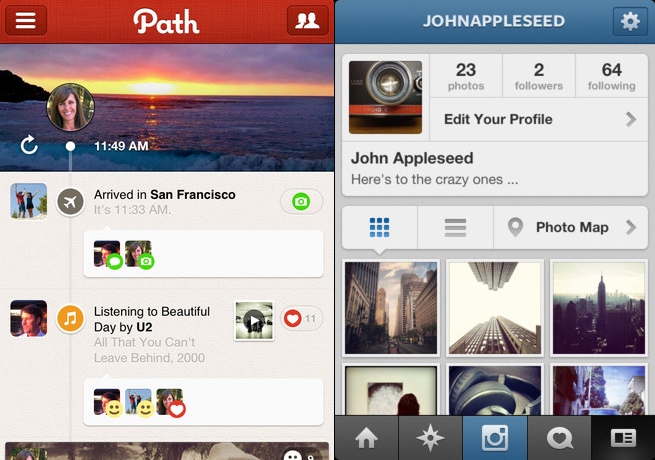Switch to list view of photos
Viewport: 655px width, 460px height.
click(455, 228)
